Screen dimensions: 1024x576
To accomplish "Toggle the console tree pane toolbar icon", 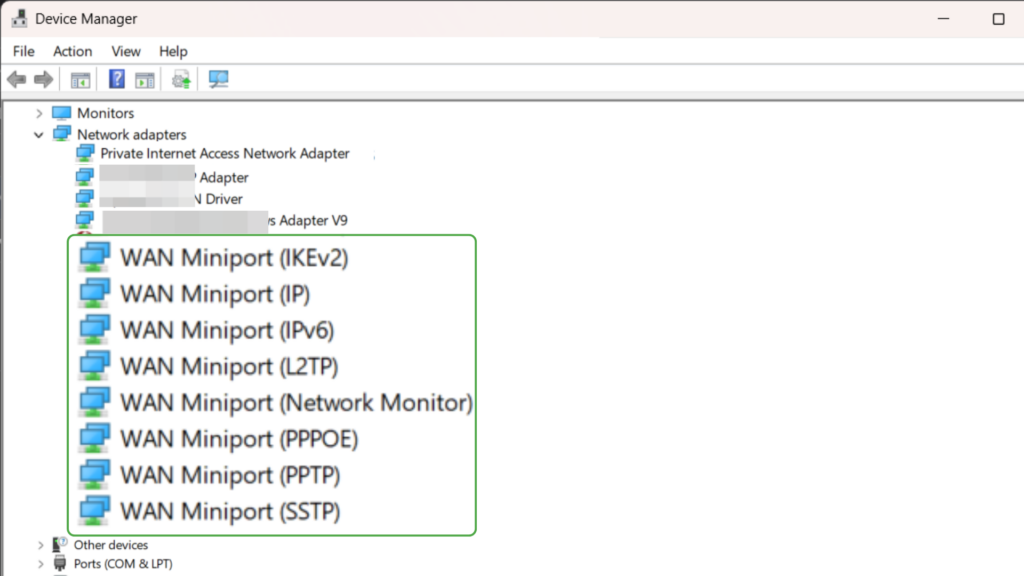I will pyautogui.click(x=80, y=80).
